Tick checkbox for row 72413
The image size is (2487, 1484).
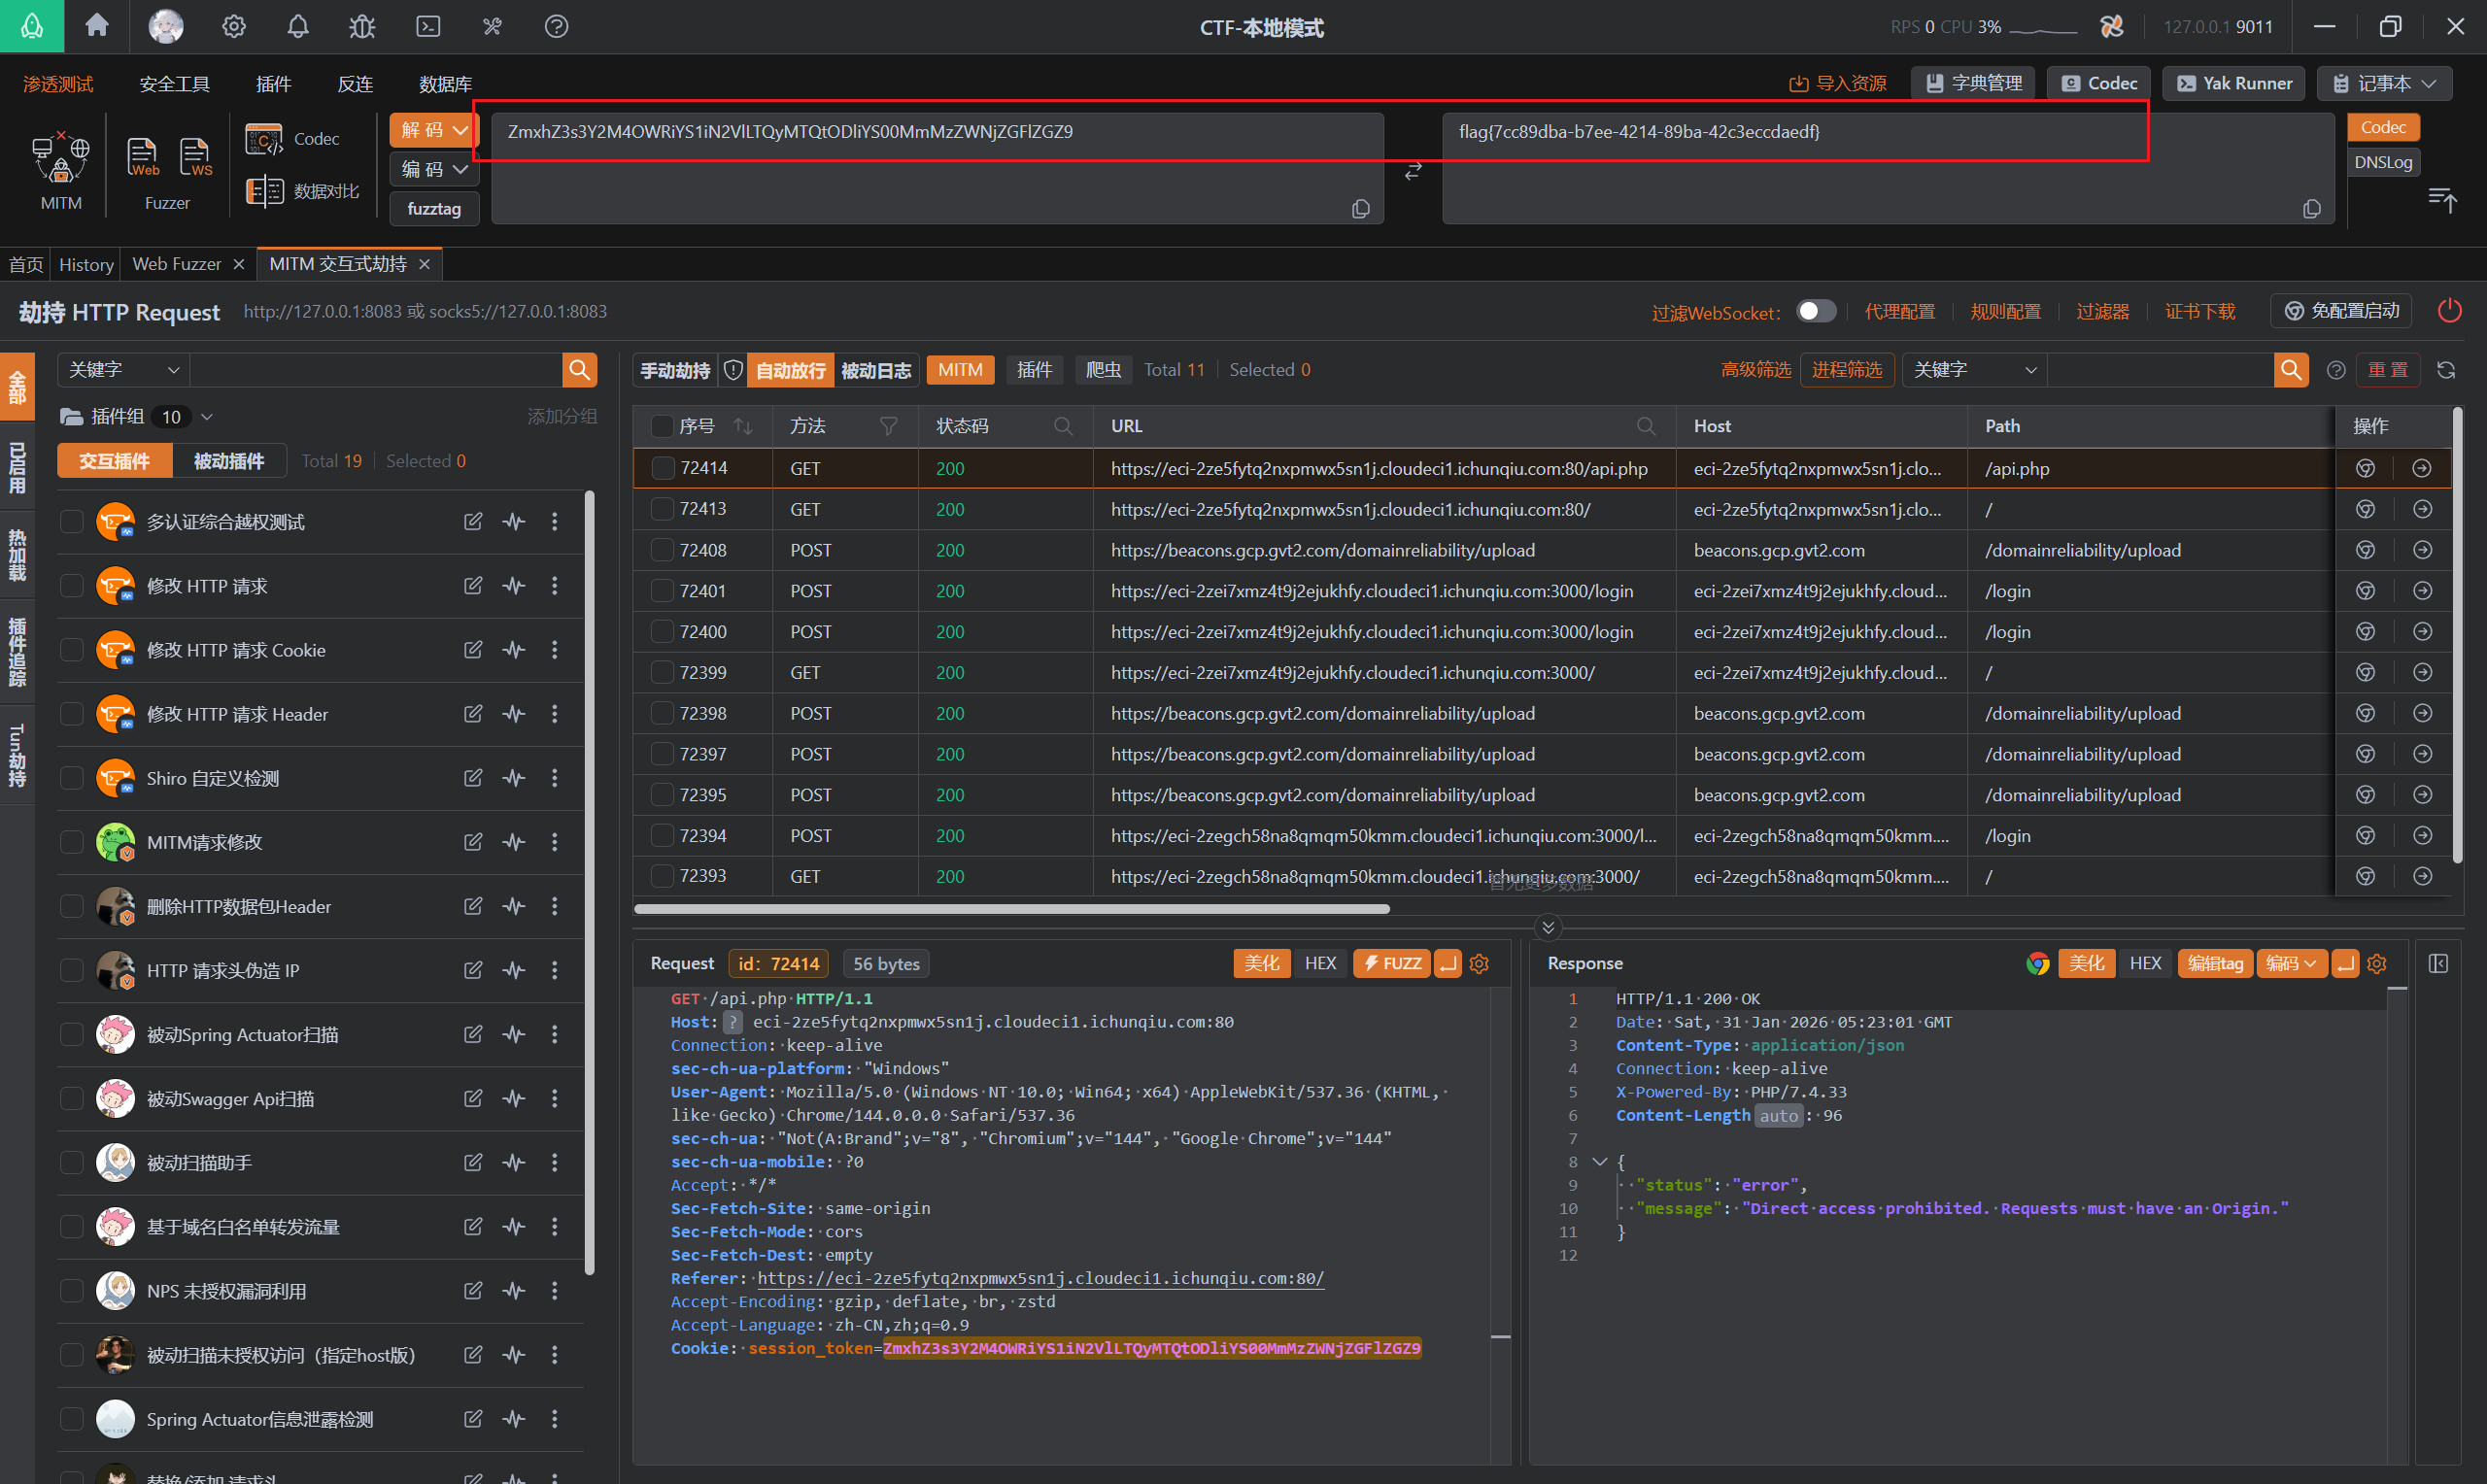point(662,509)
